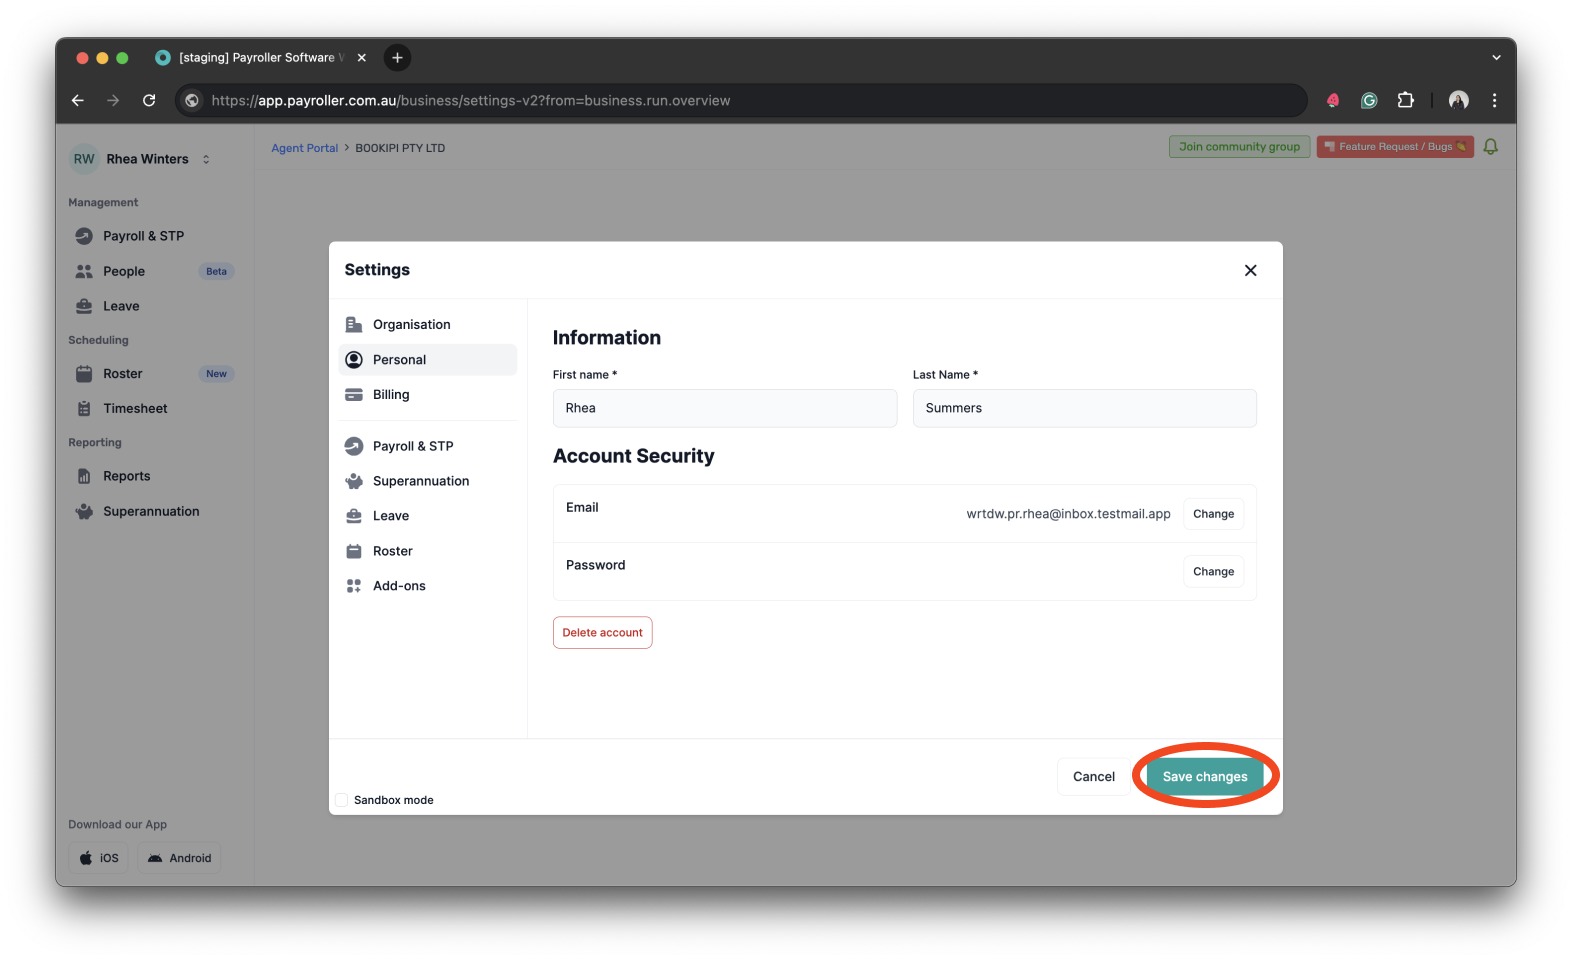Open Organisation settings tab
This screenshot has height=960, width=1573.
(x=428, y=325)
